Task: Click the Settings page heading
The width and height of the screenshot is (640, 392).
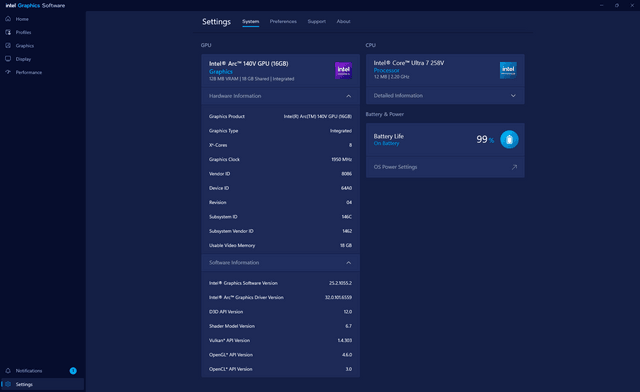Action: 216,22
